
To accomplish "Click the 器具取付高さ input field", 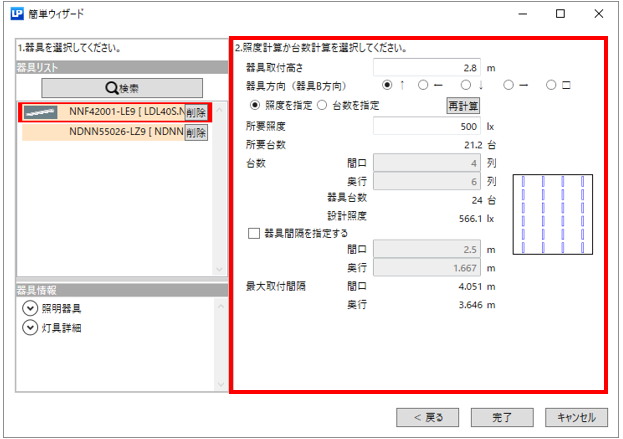I will click(x=427, y=67).
